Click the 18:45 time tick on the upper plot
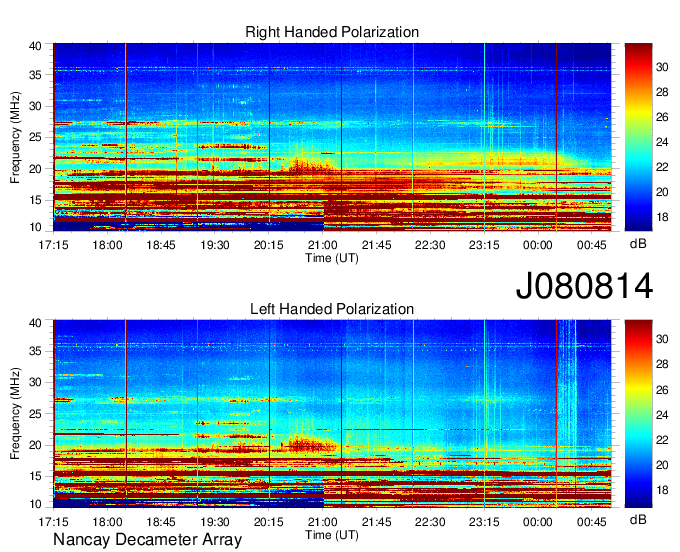The height and width of the screenshot is (552, 680). pyautogui.click(x=161, y=245)
